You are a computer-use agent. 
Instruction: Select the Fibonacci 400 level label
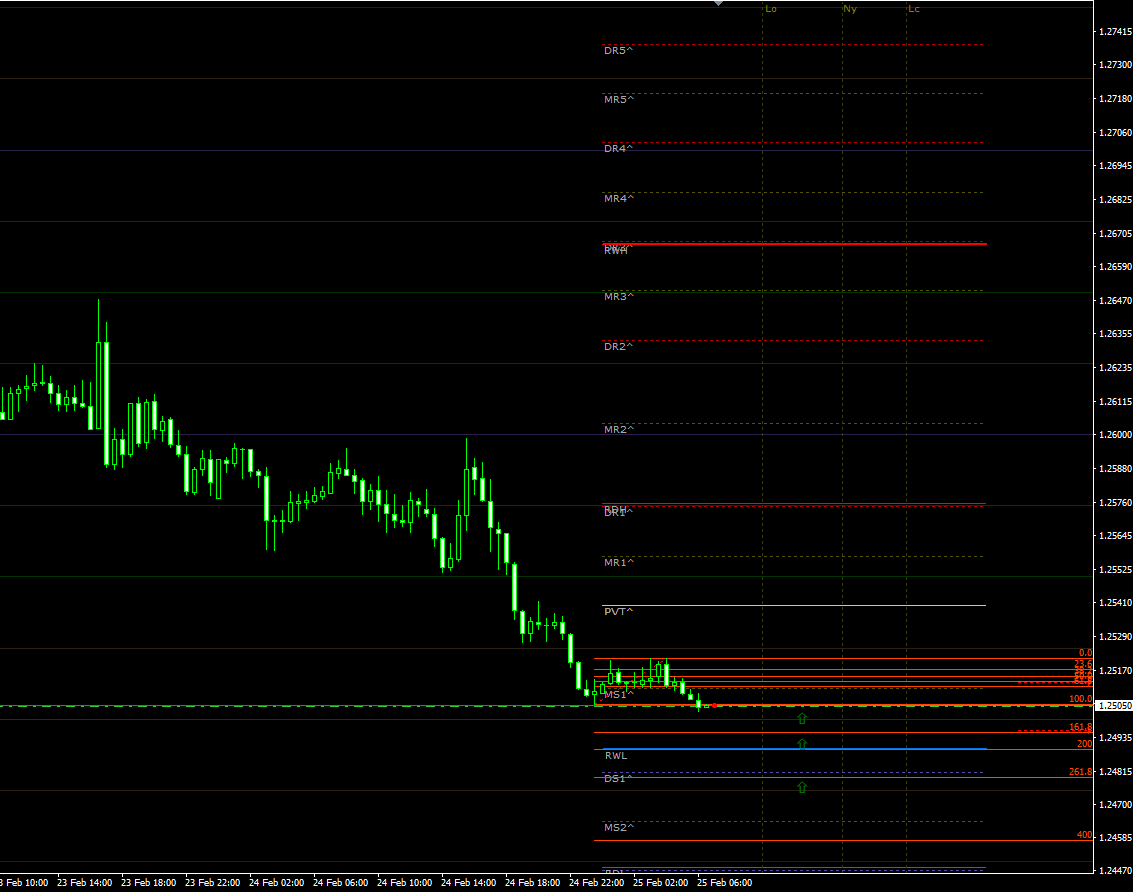[x=1084, y=835]
